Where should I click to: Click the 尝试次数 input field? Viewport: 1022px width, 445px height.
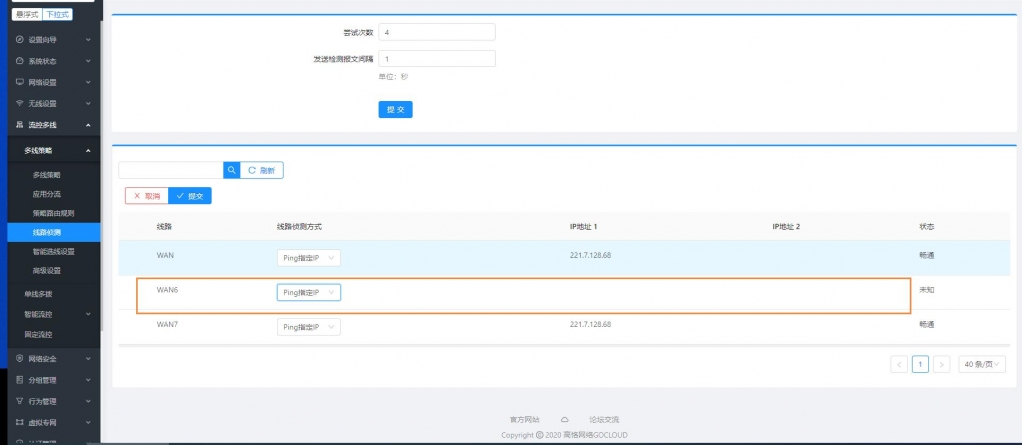[436, 32]
